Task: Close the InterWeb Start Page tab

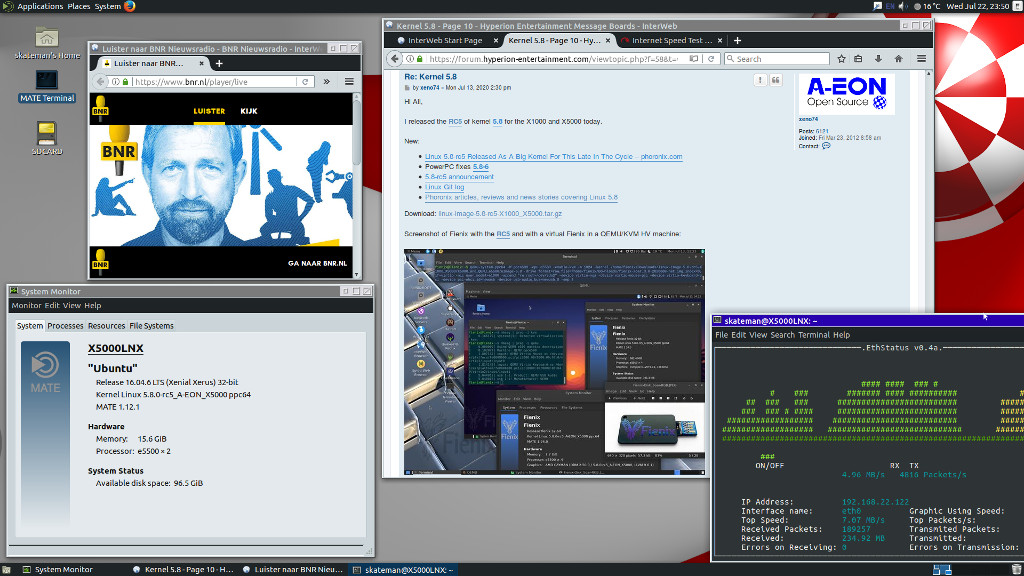Action: tap(496, 40)
